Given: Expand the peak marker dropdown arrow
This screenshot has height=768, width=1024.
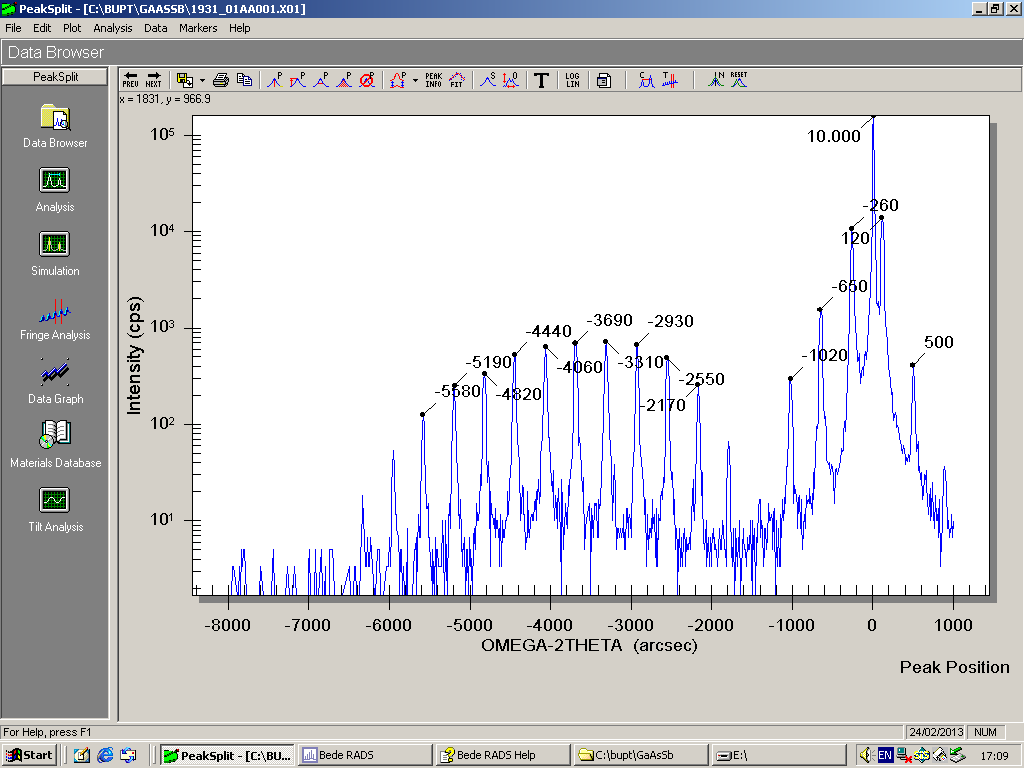Looking at the screenshot, I should [415, 80].
